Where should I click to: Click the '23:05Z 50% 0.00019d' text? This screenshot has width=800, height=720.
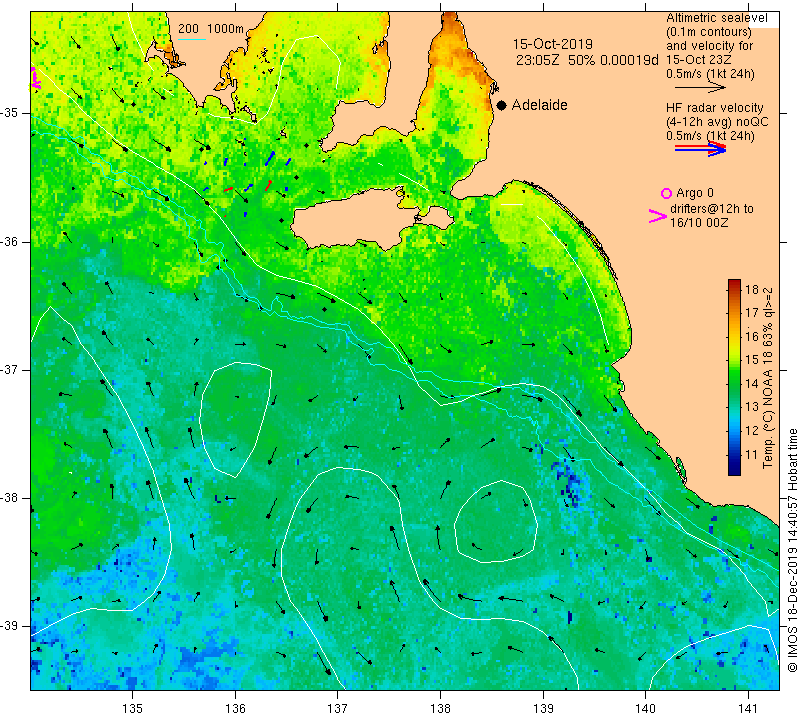point(587,60)
